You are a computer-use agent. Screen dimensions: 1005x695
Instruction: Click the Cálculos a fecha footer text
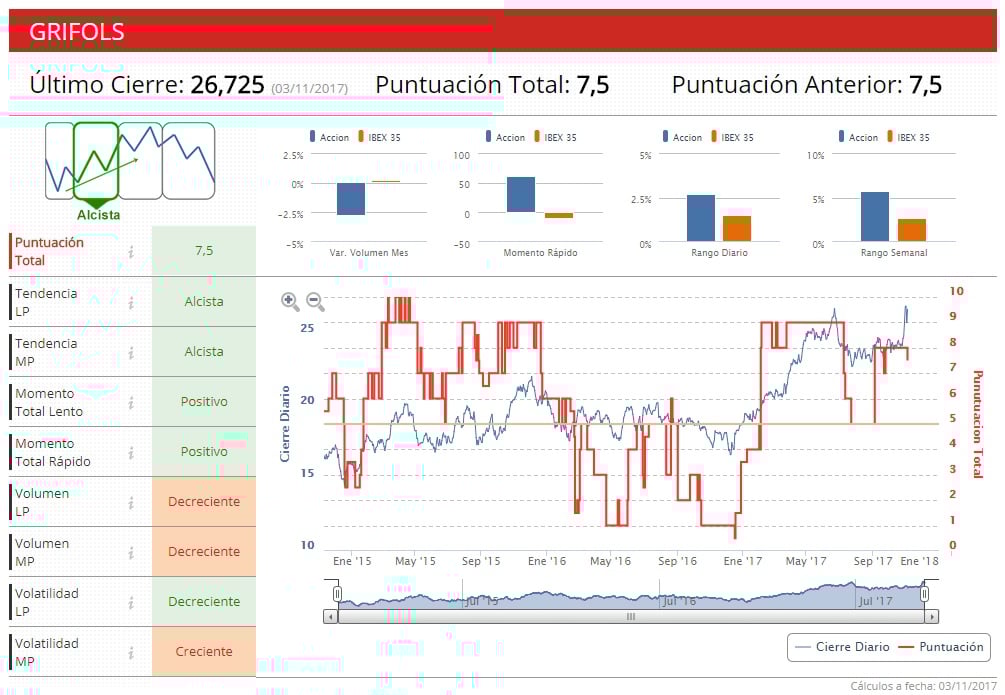[924, 686]
